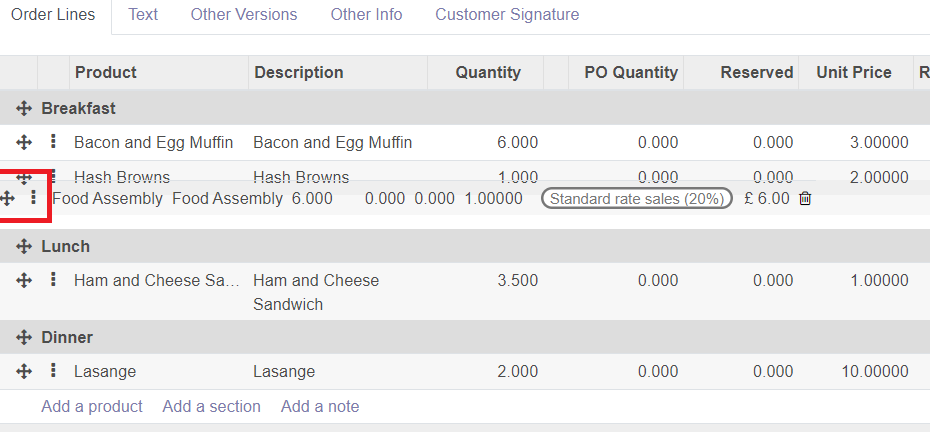Click the Bacon and Egg Muffin drag handle
The height and width of the screenshot is (432, 930).
[x=24, y=142]
